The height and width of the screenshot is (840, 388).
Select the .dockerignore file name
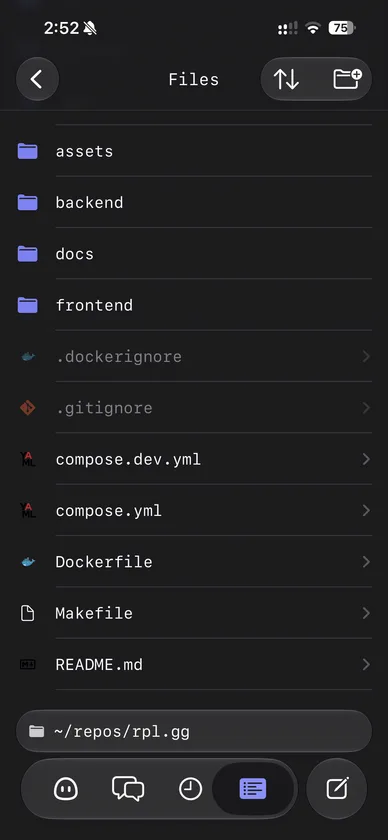point(119,357)
